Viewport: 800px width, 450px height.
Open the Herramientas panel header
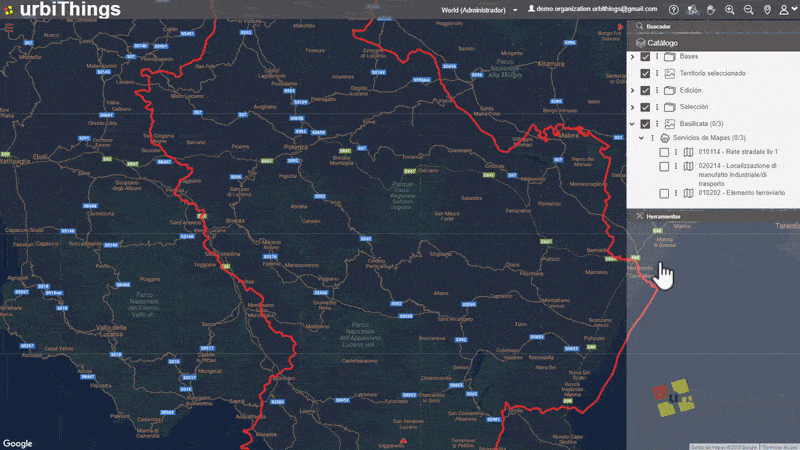point(713,216)
